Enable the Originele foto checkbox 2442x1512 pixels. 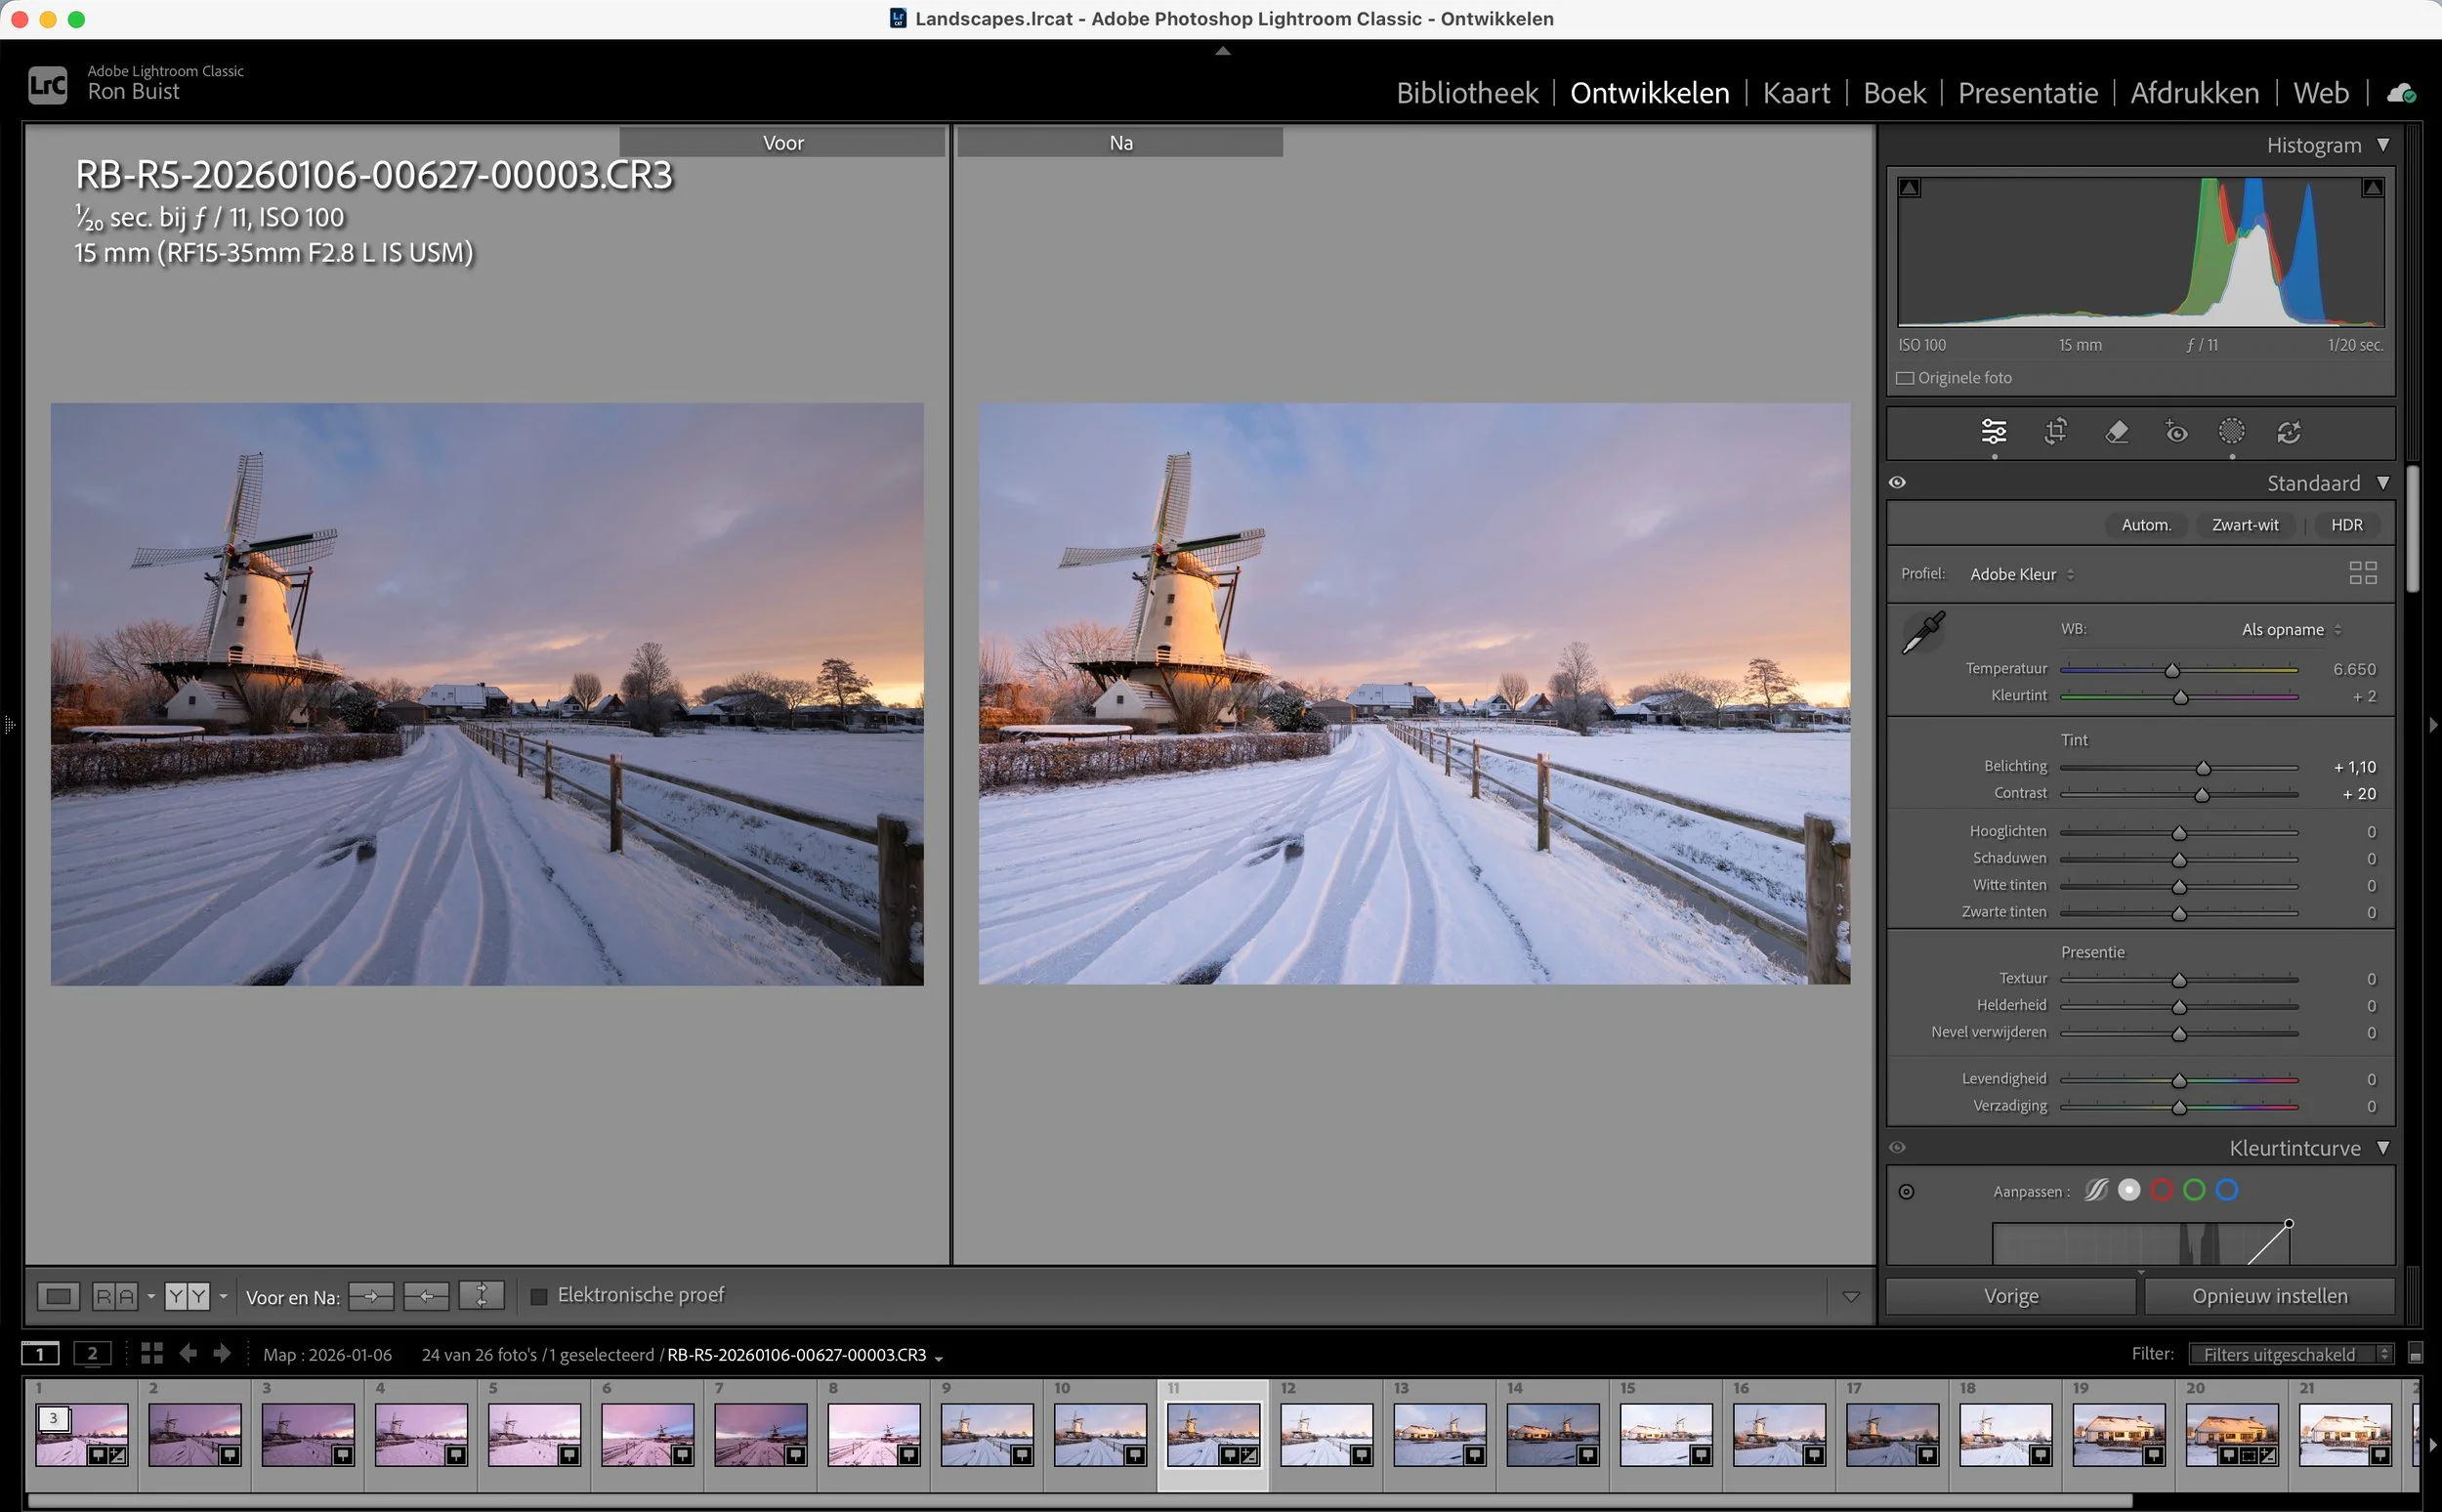coord(1905,377)
